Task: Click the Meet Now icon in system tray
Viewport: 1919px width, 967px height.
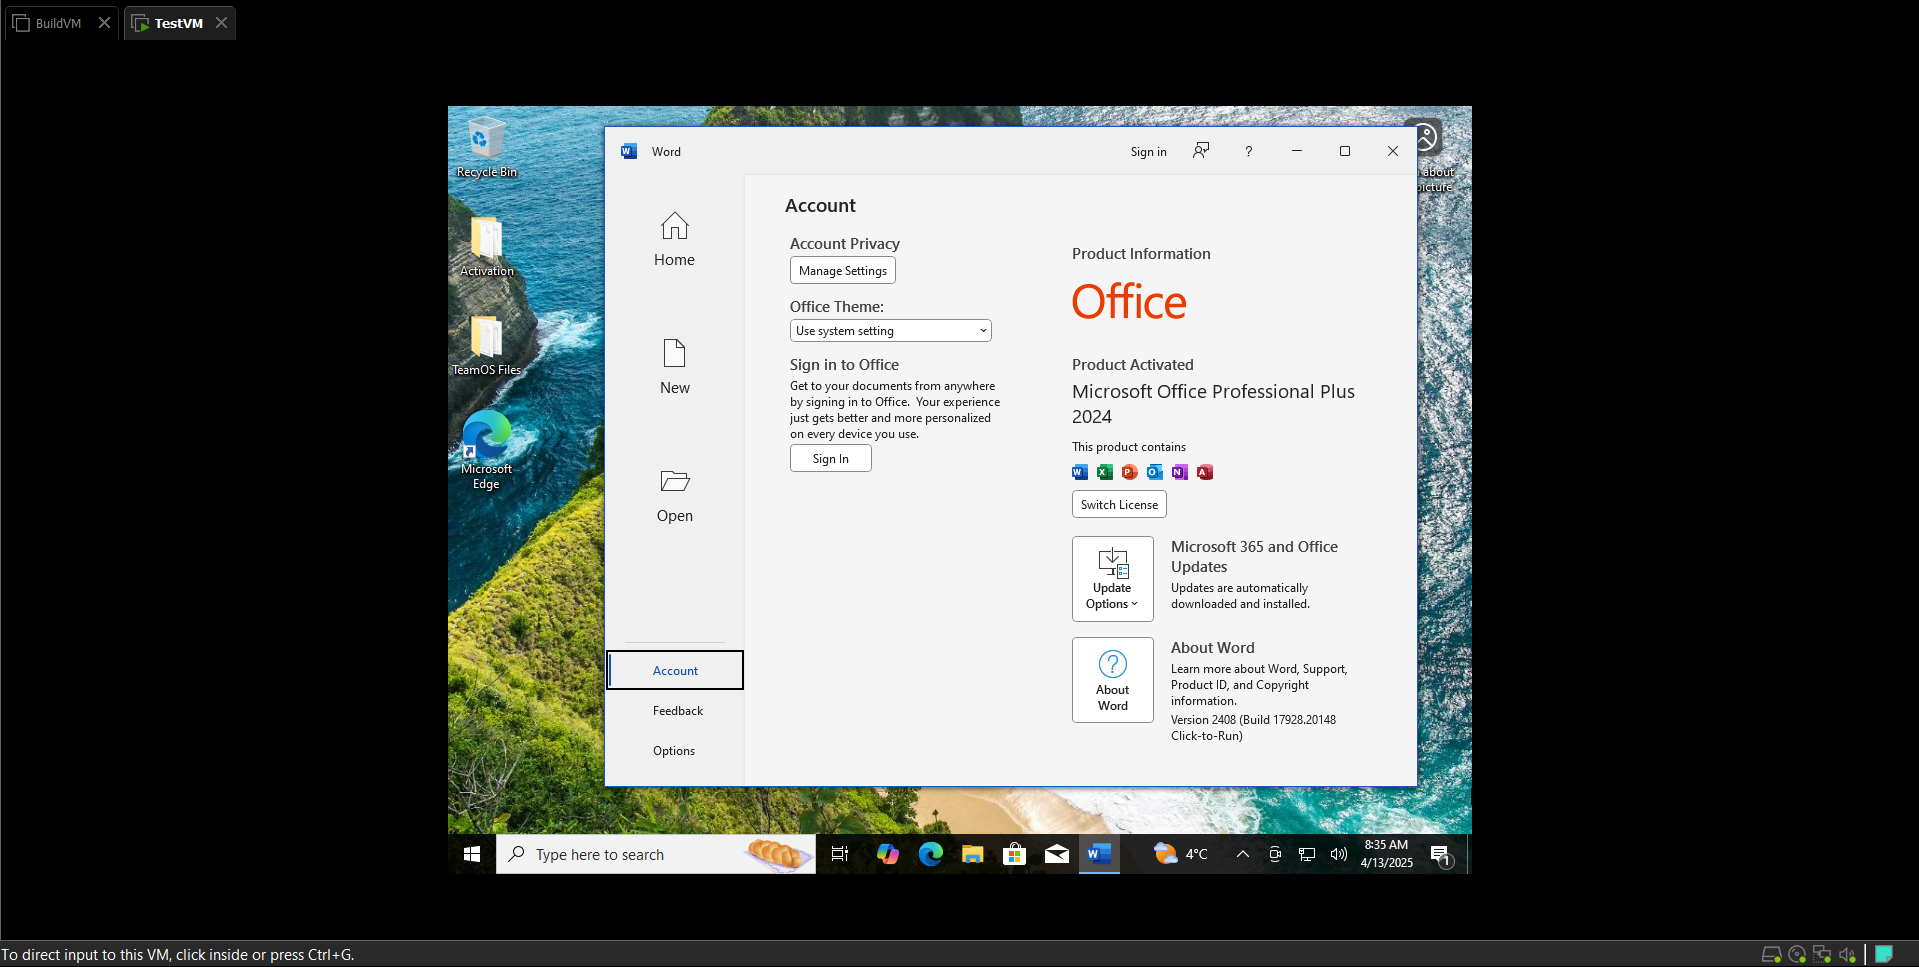Action: pyautogui.click(x=1275, y=854)
